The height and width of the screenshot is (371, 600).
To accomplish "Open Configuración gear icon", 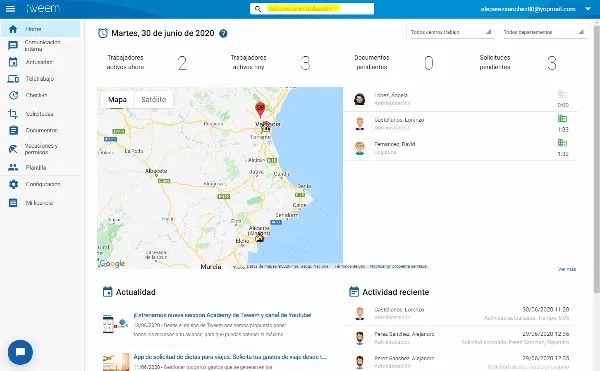I will (13, 184).
